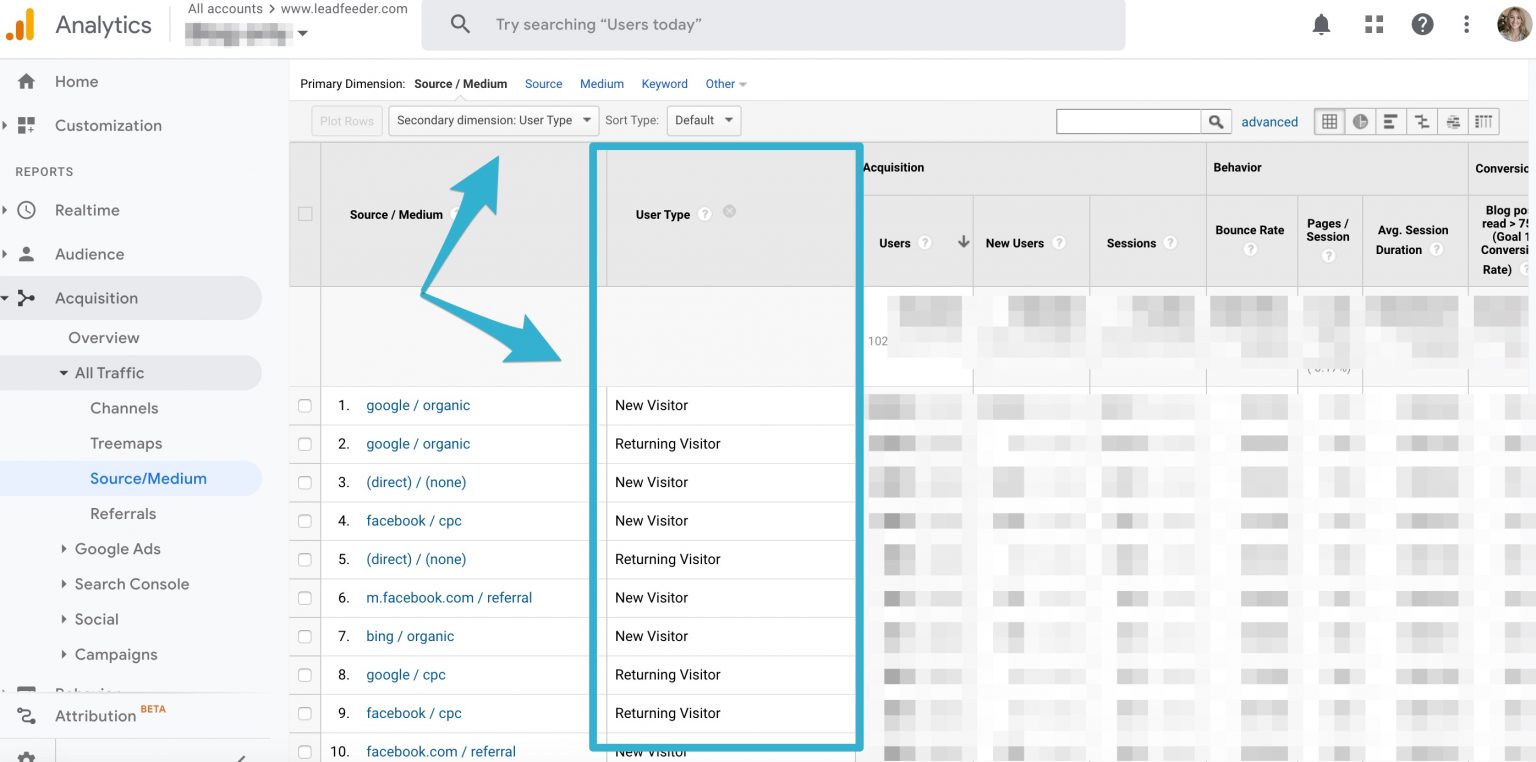Open the Sort Type Default dropdown
Viewport: 1536px width, 762px height.
click(x=703, y=120)
